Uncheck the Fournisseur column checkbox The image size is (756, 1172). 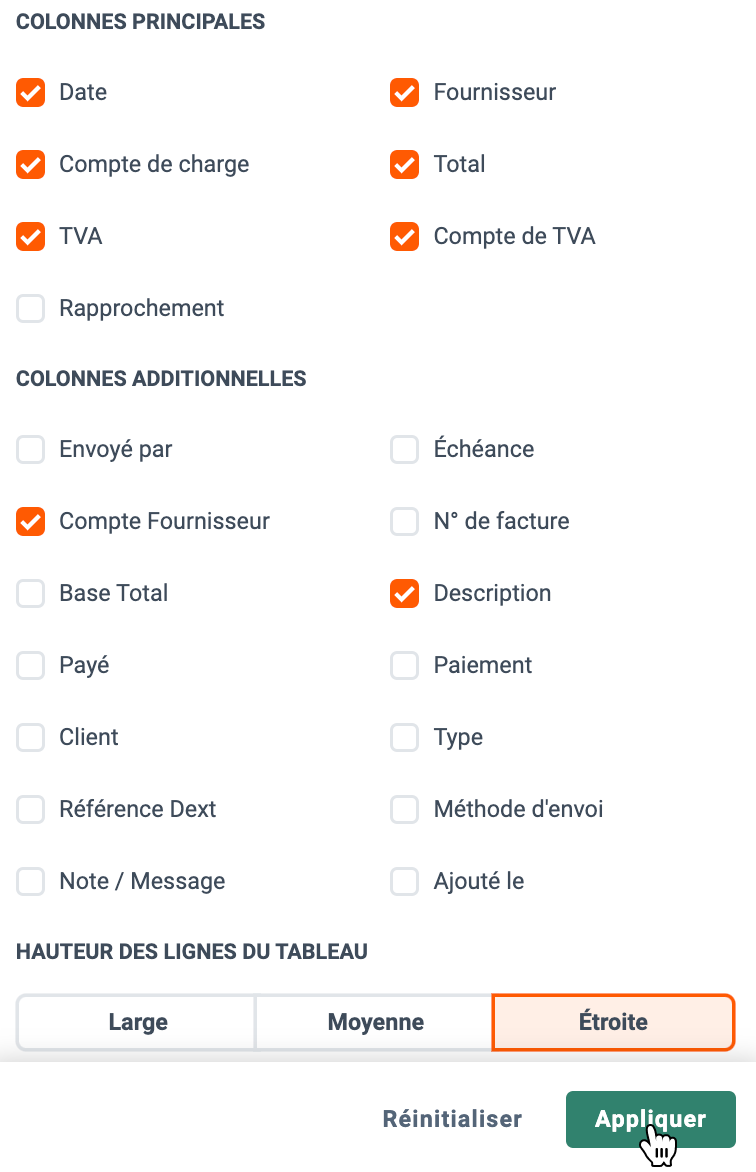pyautogui.click(x=405, y=93)
